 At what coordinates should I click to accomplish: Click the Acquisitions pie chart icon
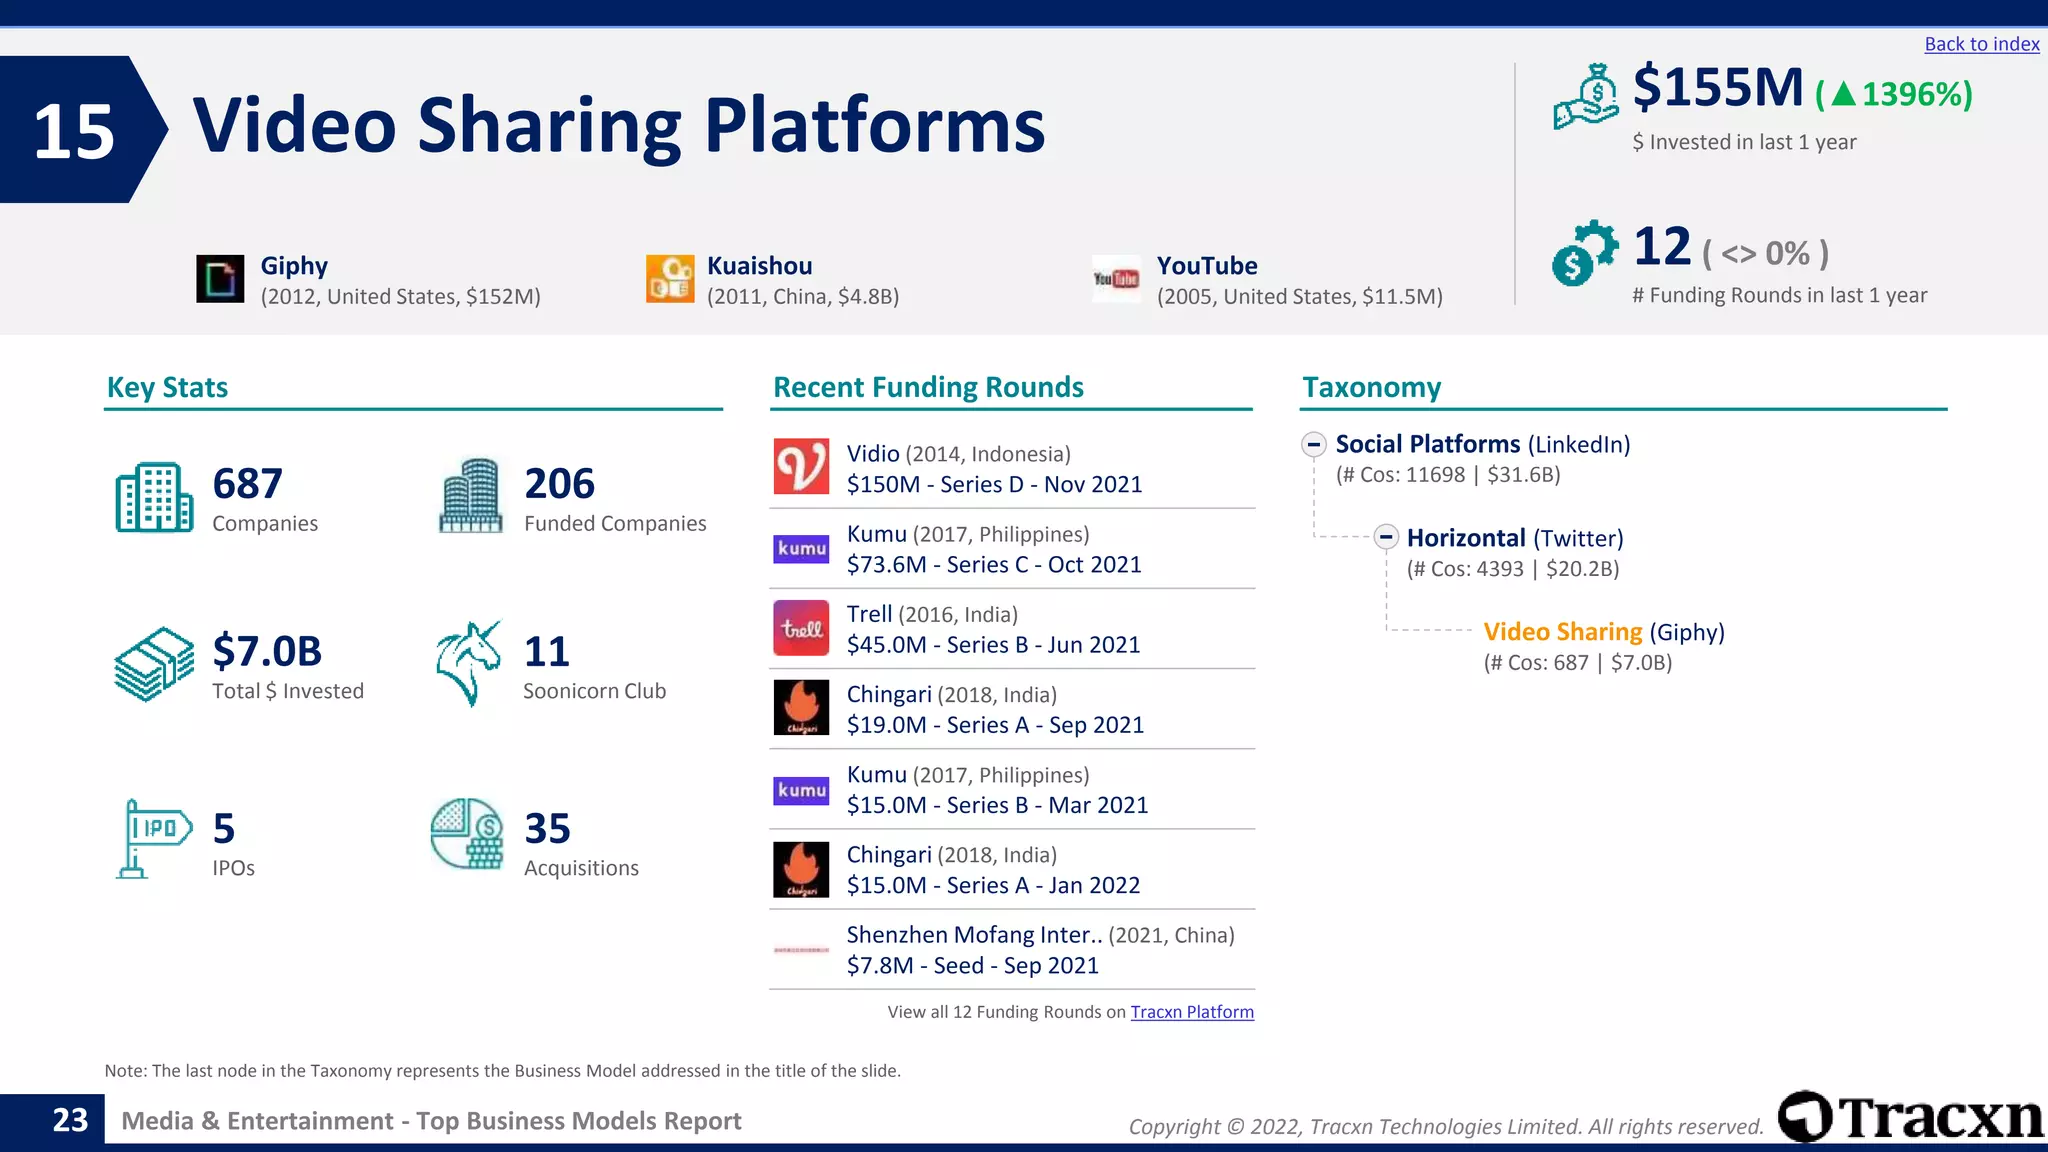467,834
